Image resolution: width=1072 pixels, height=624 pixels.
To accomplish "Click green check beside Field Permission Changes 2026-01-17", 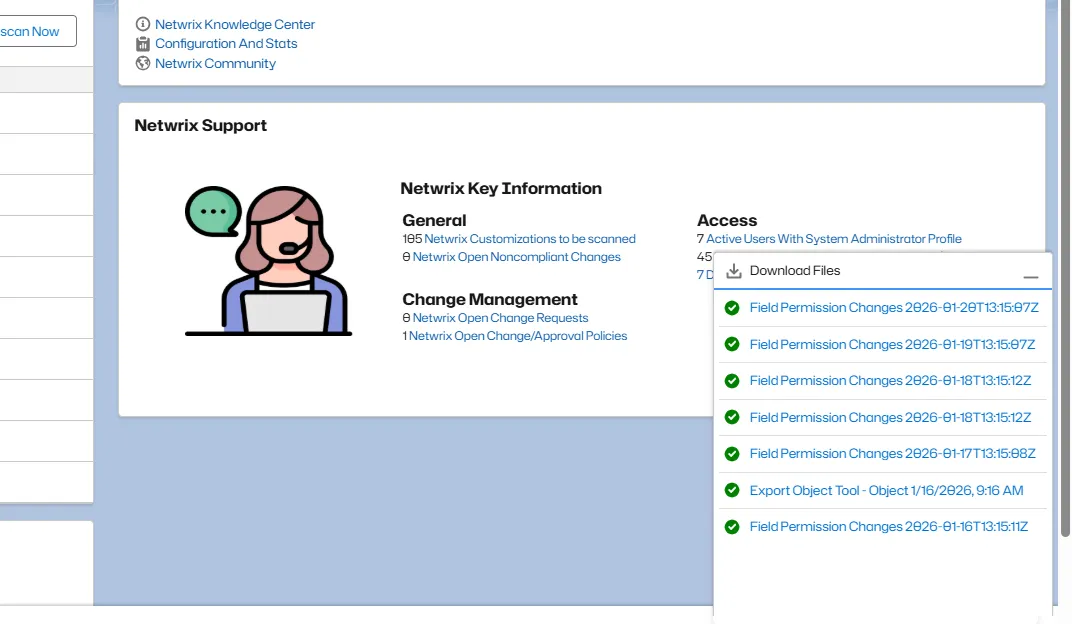I will pos(732,453).
